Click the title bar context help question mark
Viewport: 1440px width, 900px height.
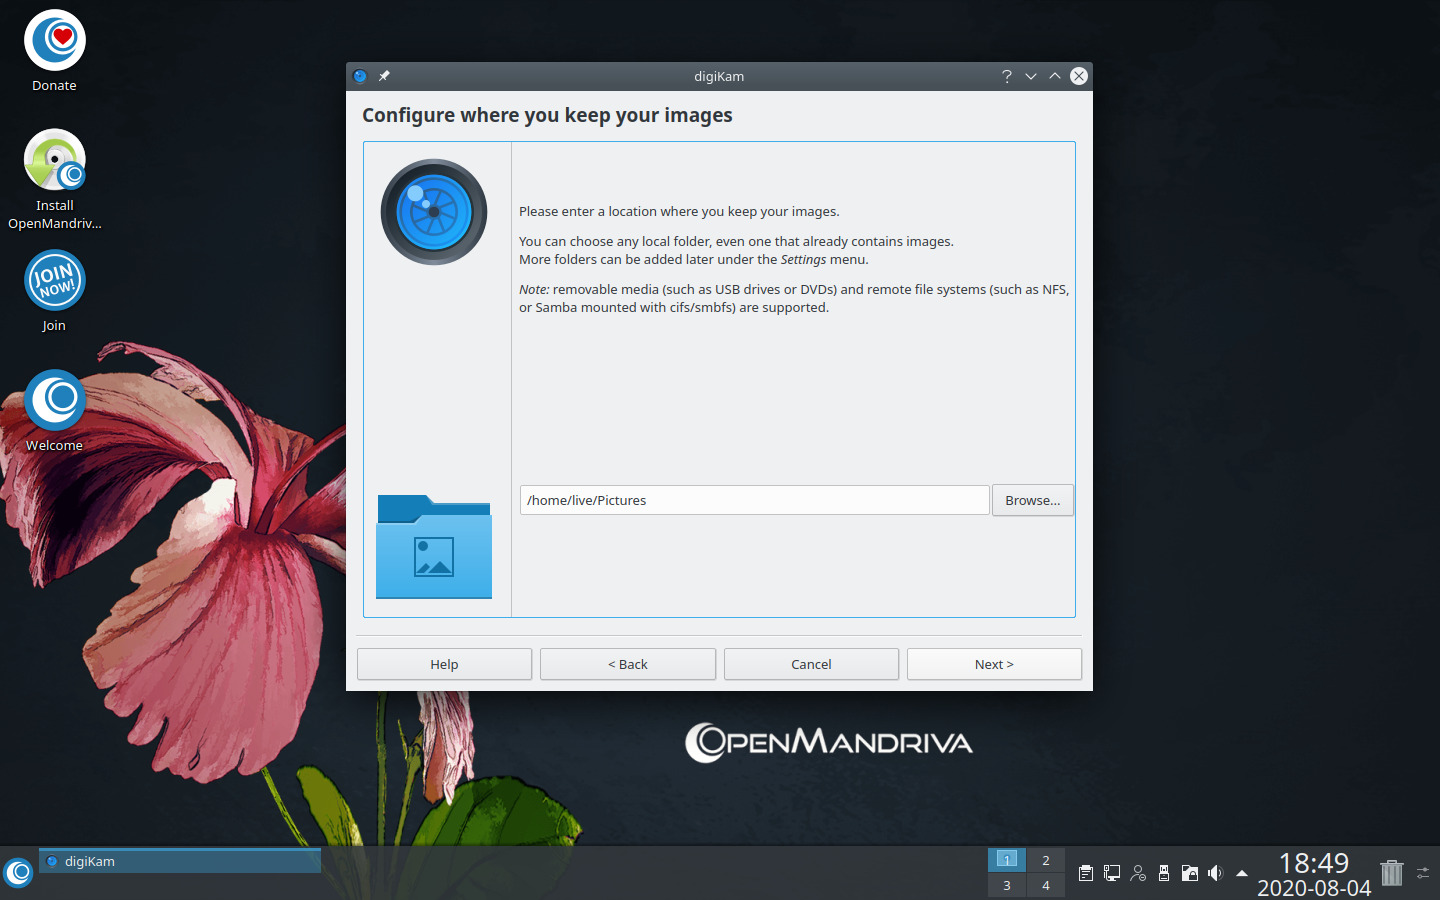[x=1007, y=76]
